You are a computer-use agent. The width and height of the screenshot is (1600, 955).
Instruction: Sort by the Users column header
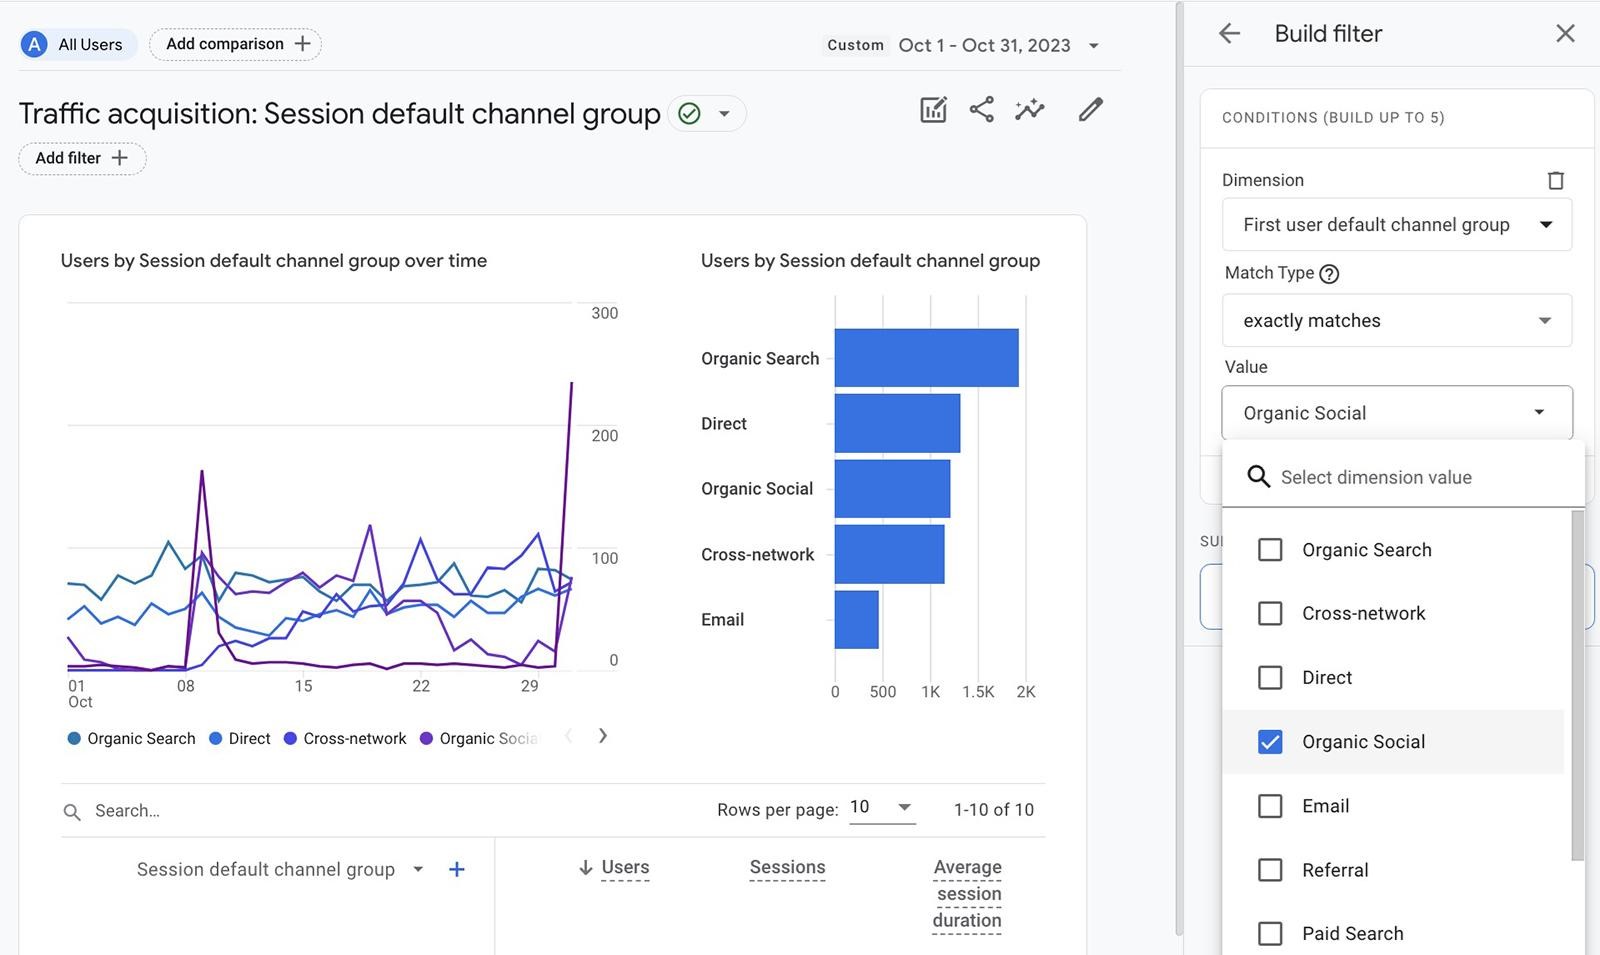click(x=625, y=867)
